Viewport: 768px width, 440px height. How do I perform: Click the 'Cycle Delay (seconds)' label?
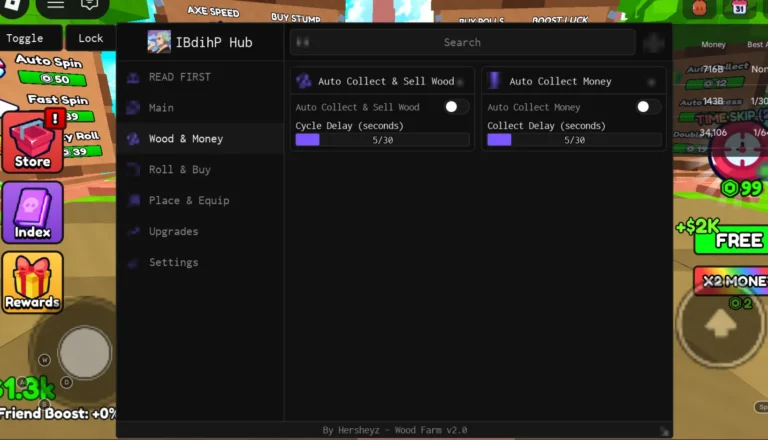tap(349, 126)
